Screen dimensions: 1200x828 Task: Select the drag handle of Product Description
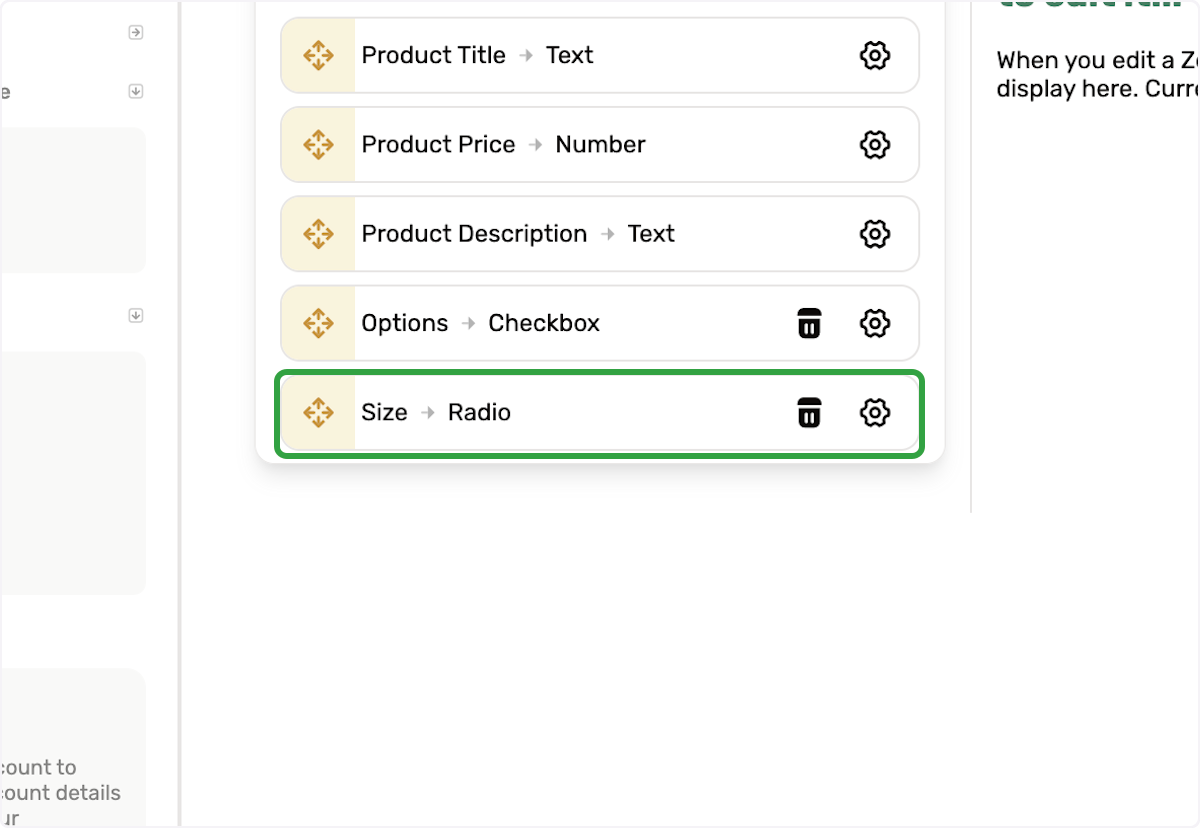318,234
